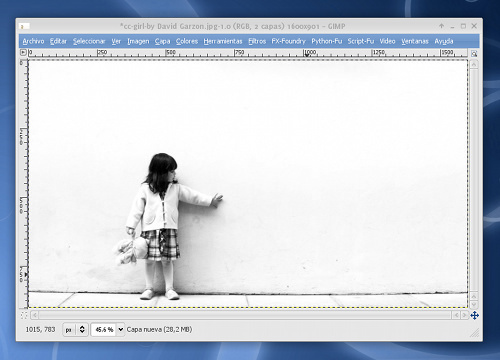The image size is (500, 360).
Task: Open the Filtros menu
Action: [x=257, y=41]
